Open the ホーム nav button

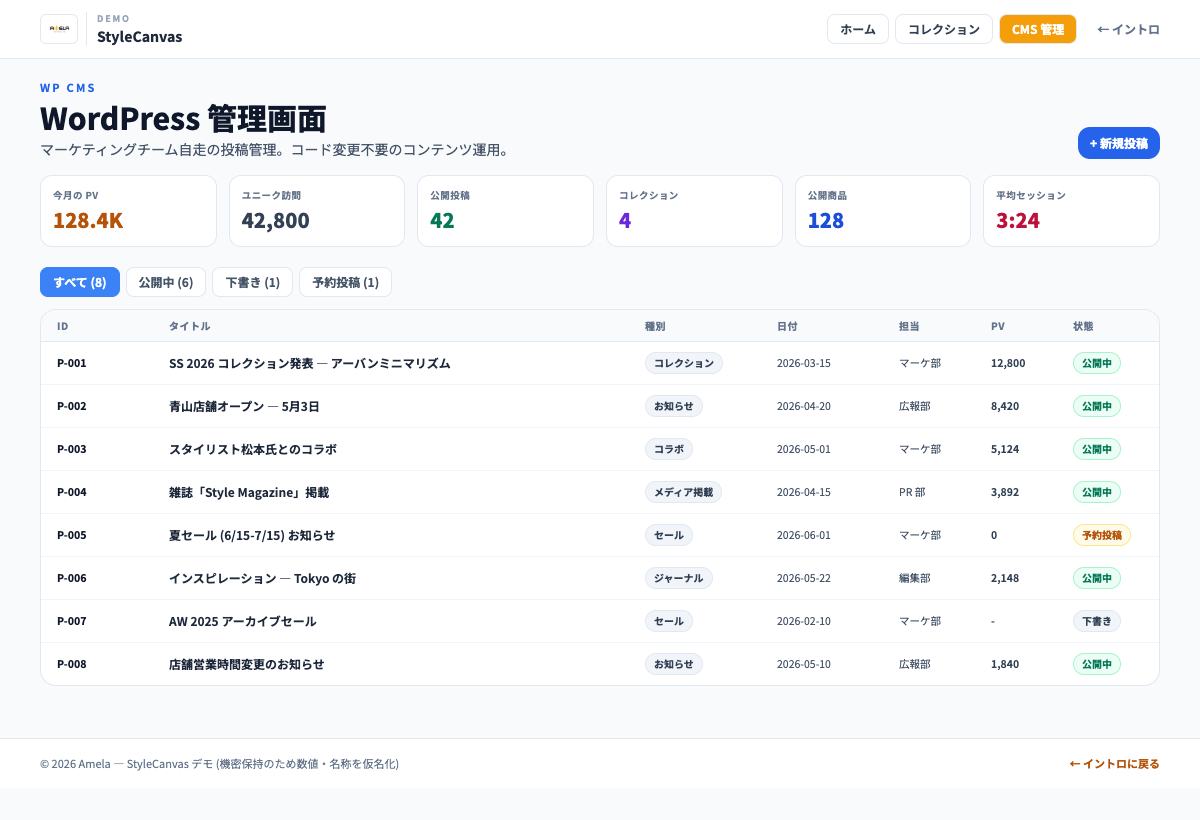pyautogui.click(x=858, y=29)
